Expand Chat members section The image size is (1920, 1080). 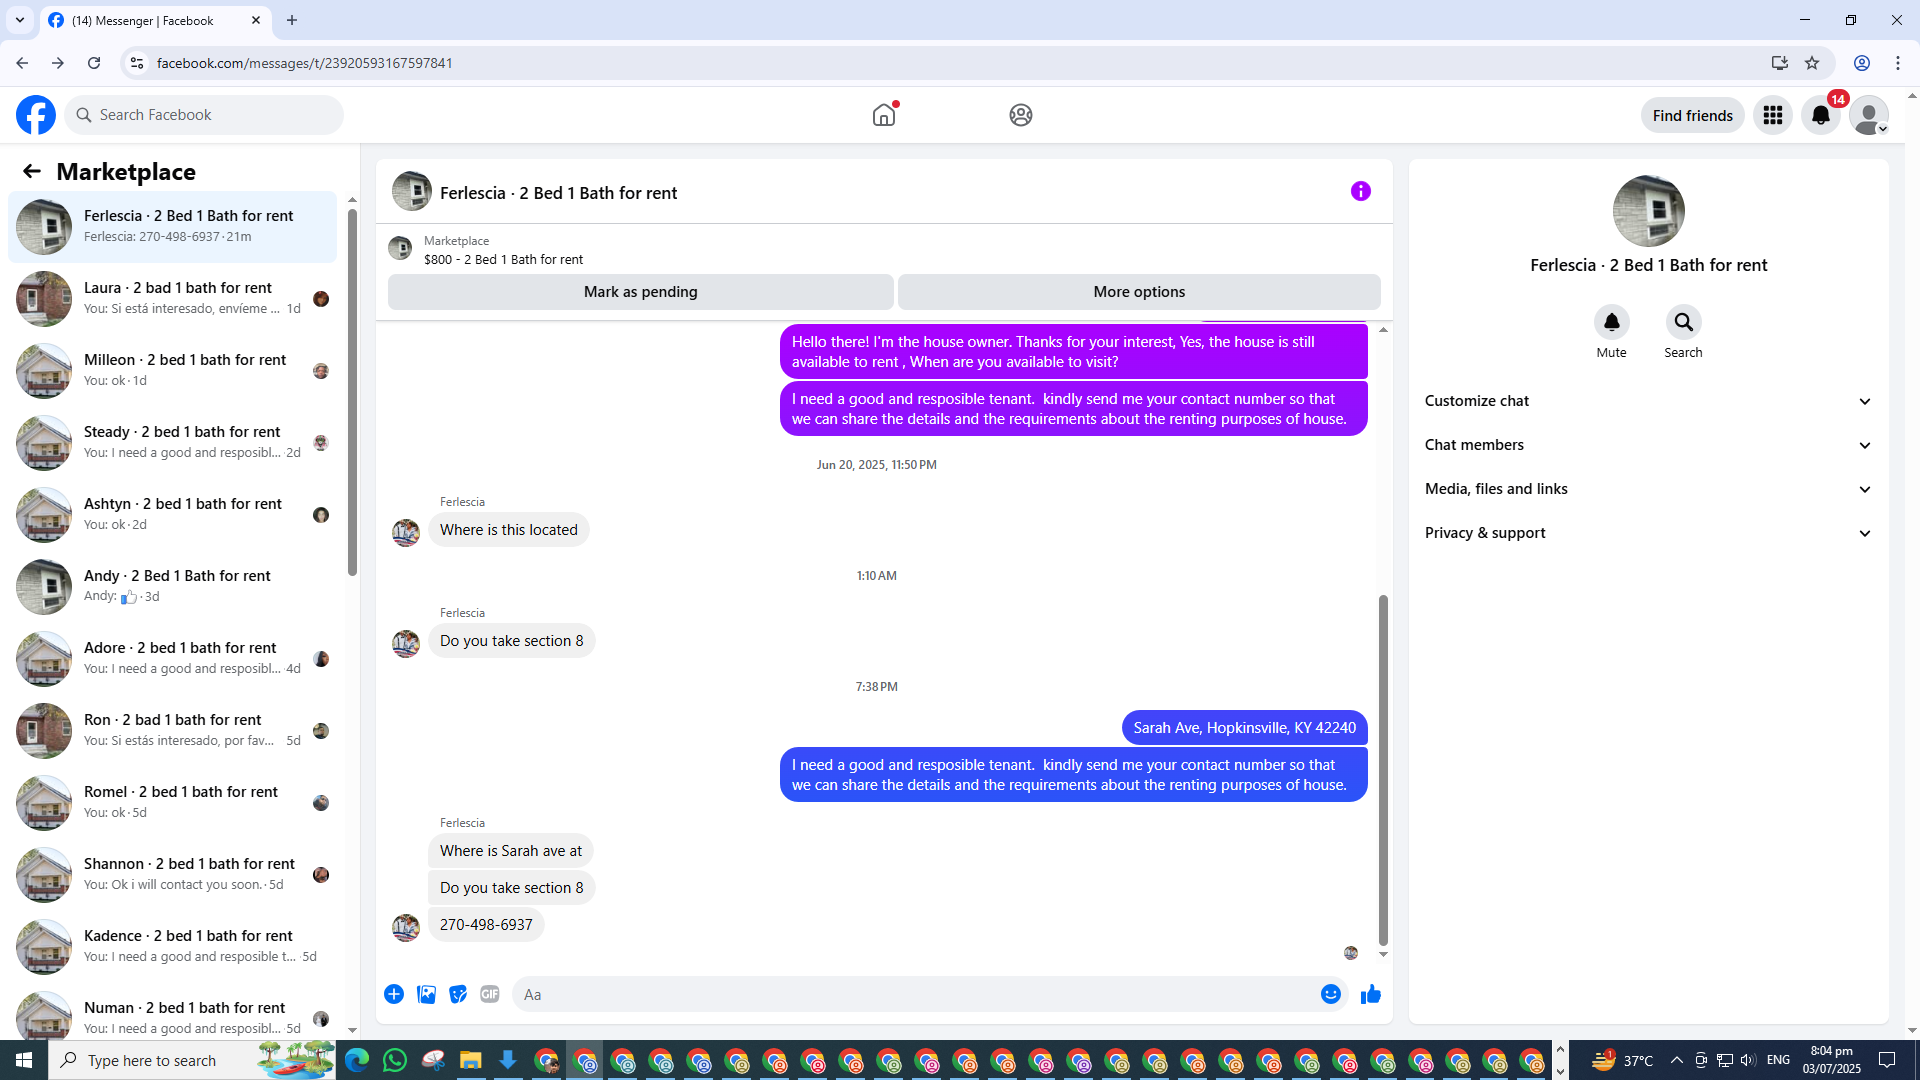coord(1647,445)
